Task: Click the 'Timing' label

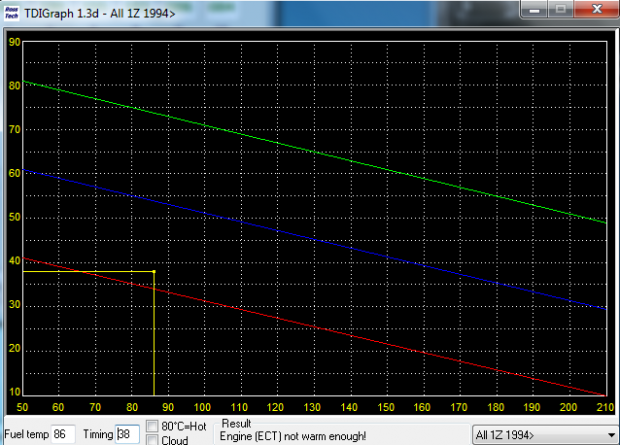Action: 98,434
